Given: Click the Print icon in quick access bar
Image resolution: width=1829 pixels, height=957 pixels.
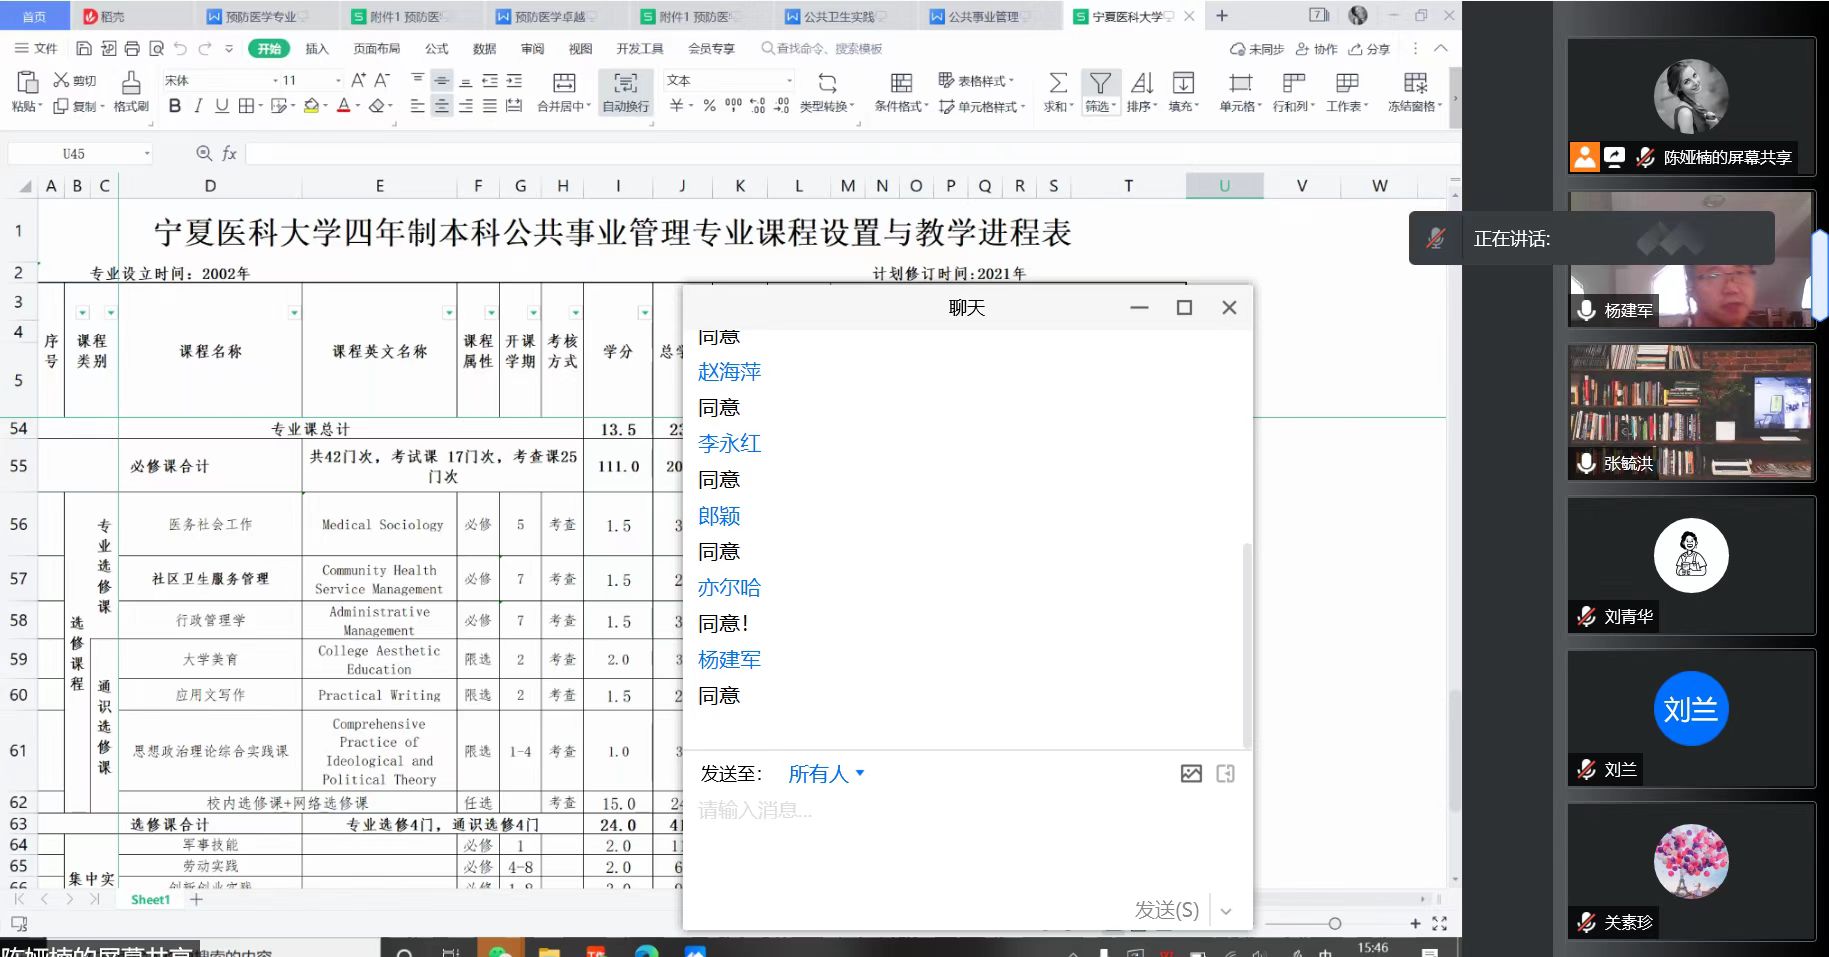Looking at the screenshot, I should [132, 48].
